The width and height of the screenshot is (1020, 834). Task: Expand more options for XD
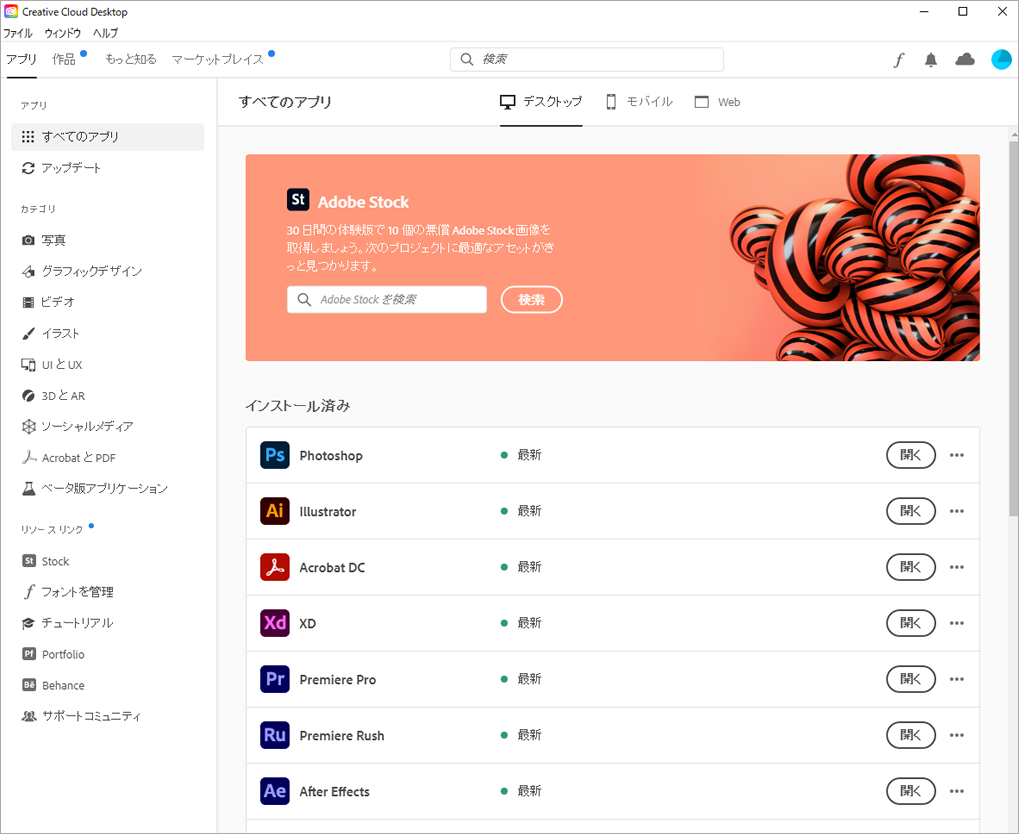click(x=956, y=623)
